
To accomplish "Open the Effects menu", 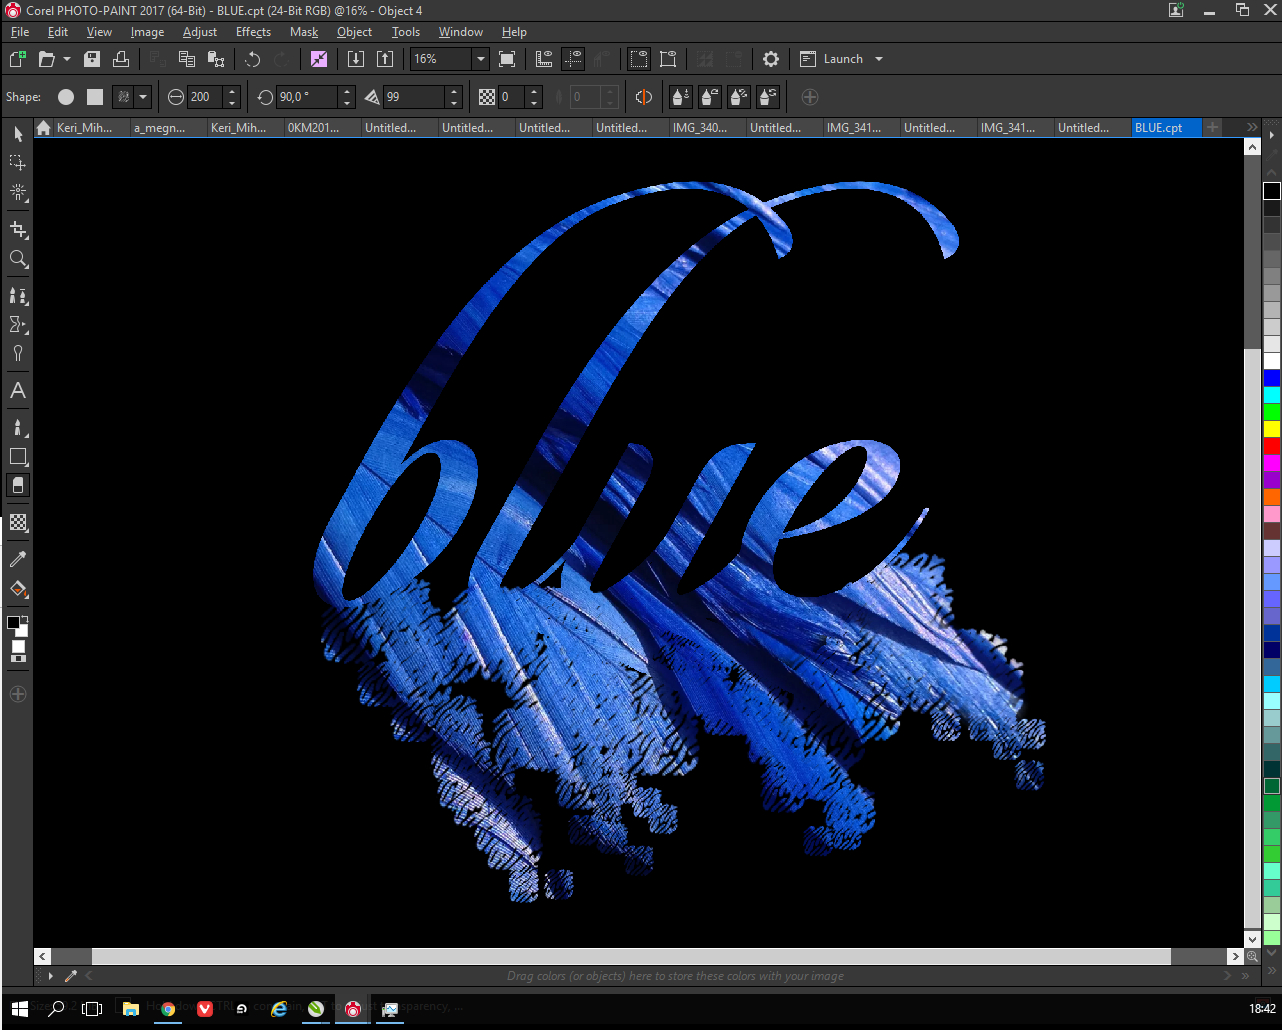I will click(x=253, y=32).
